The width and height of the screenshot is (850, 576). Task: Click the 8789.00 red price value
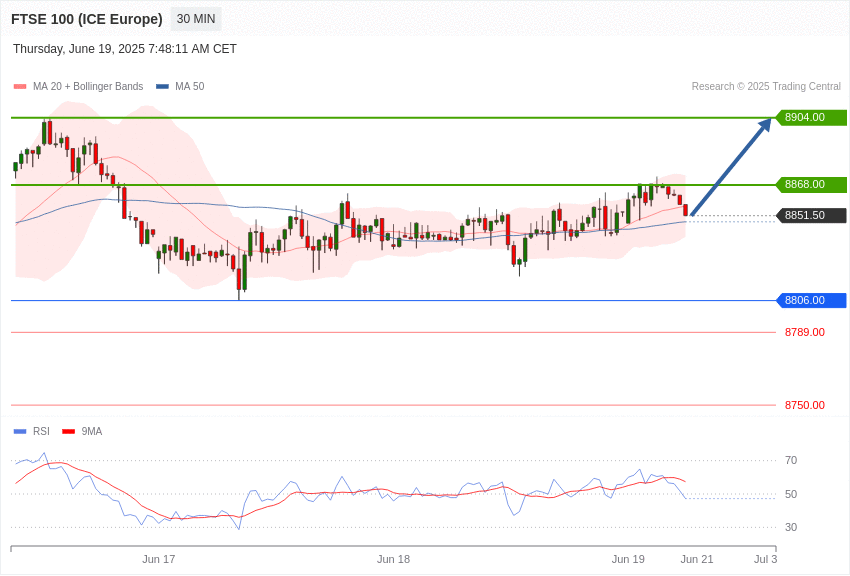(x=804, y=332)
